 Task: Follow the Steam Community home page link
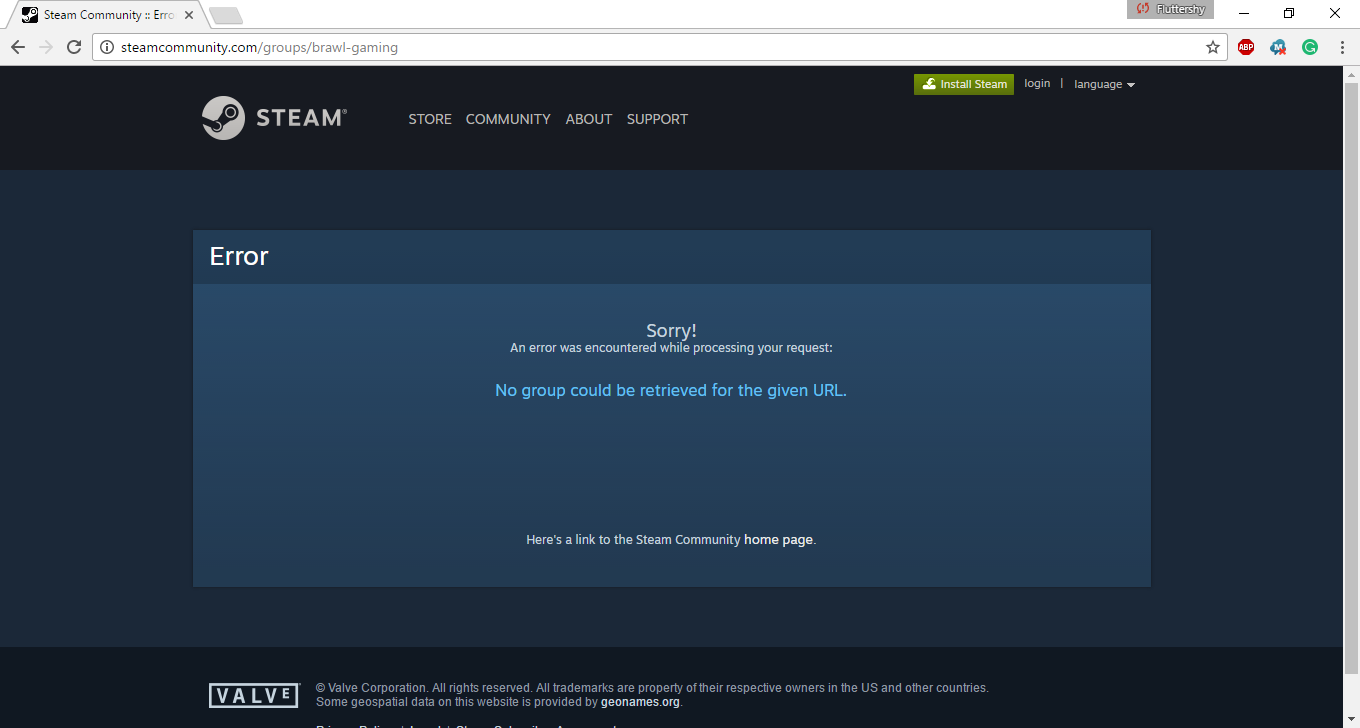point(778,539)
